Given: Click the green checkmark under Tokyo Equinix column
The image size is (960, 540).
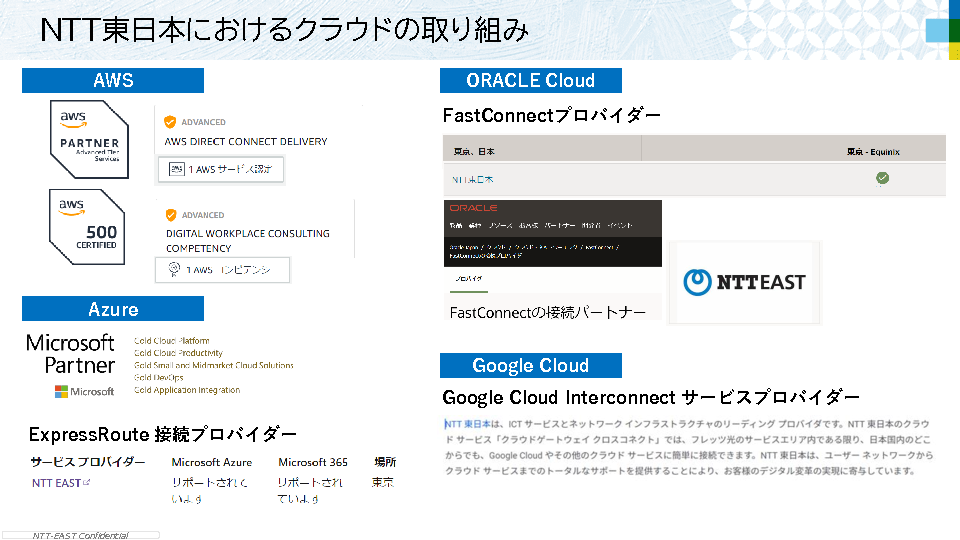Looking at the screenshot, I should [882, 179].
